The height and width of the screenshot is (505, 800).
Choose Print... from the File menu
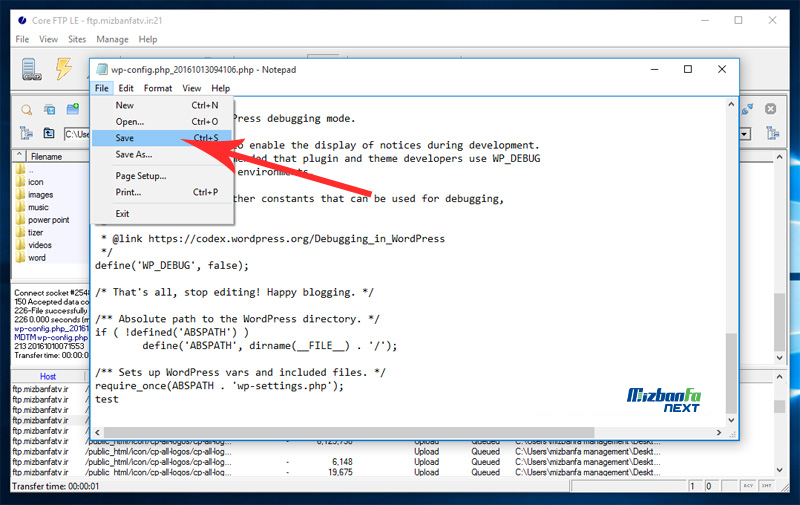[162, 192]
